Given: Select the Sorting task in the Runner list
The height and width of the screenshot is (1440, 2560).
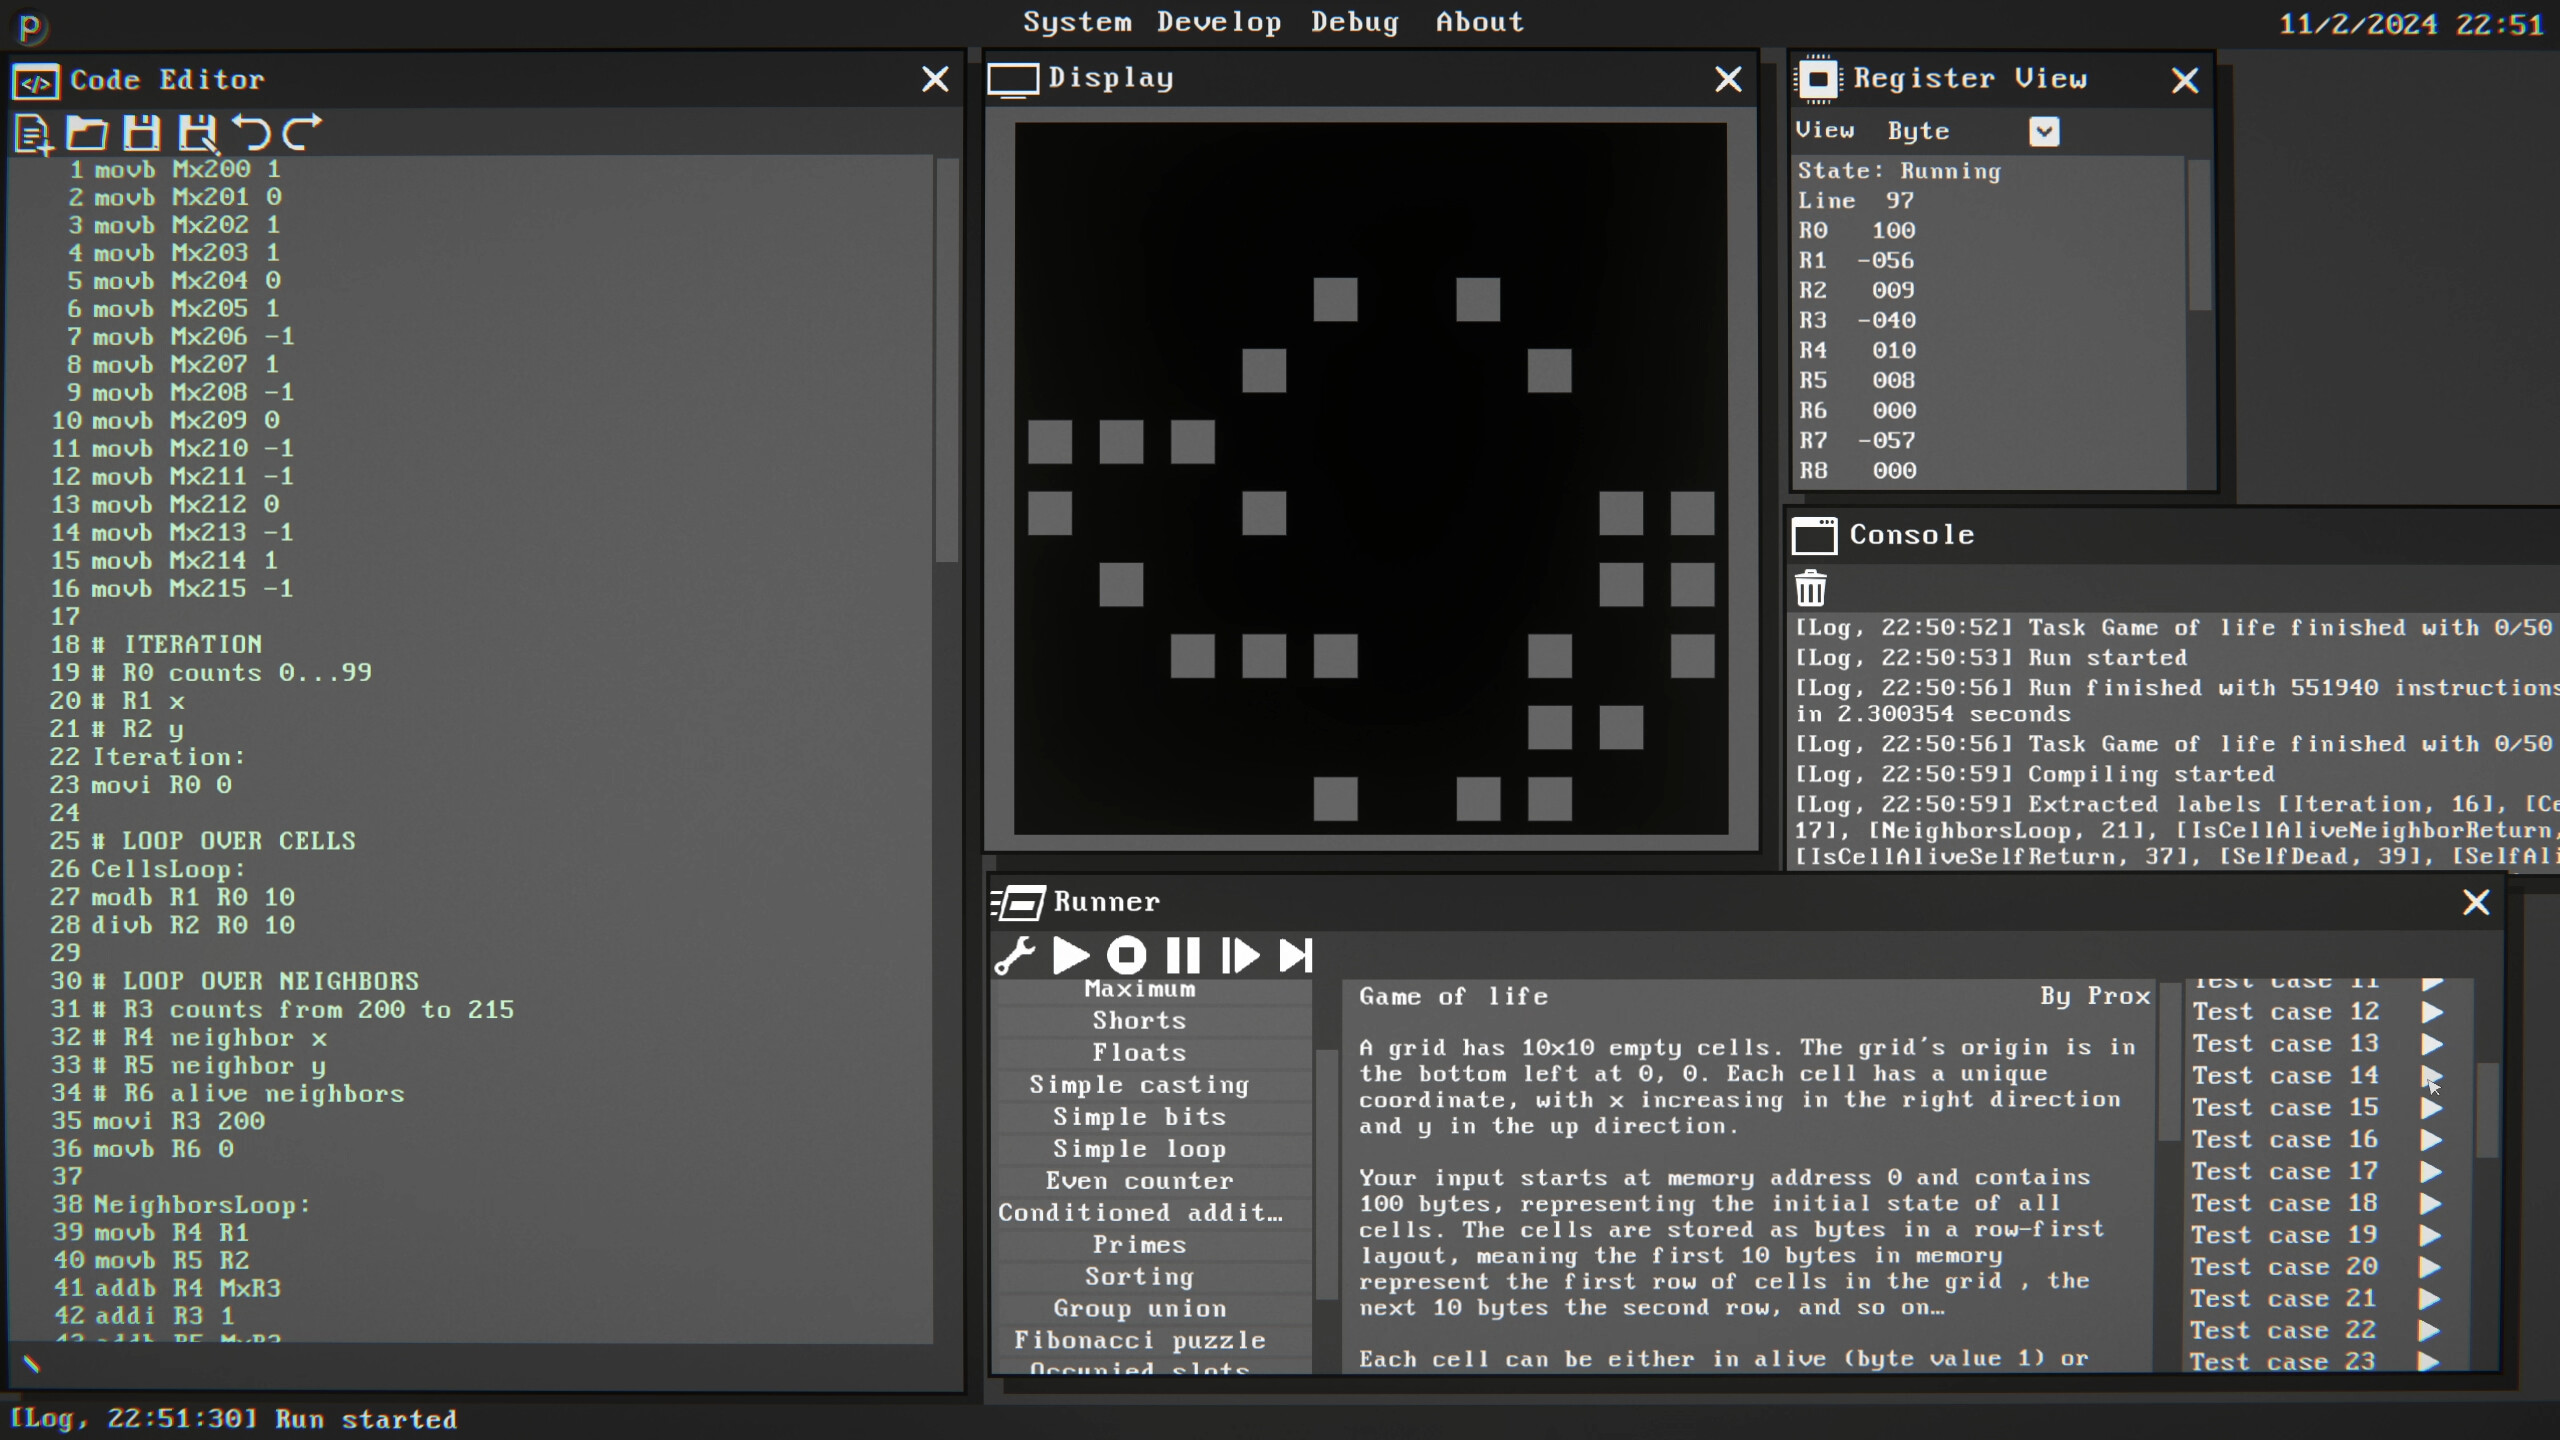Looking at the screenshot, I should pos(1139,1276).
